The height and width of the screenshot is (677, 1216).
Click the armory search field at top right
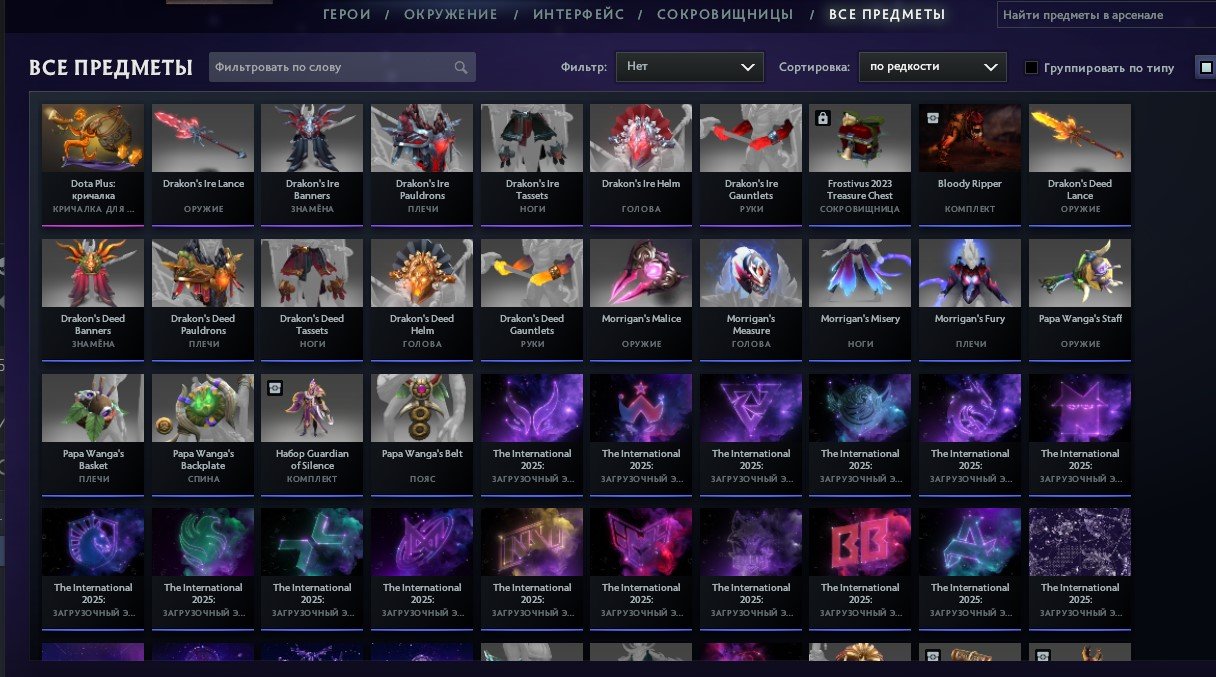pyautogui.click(x=1106, y=15)
